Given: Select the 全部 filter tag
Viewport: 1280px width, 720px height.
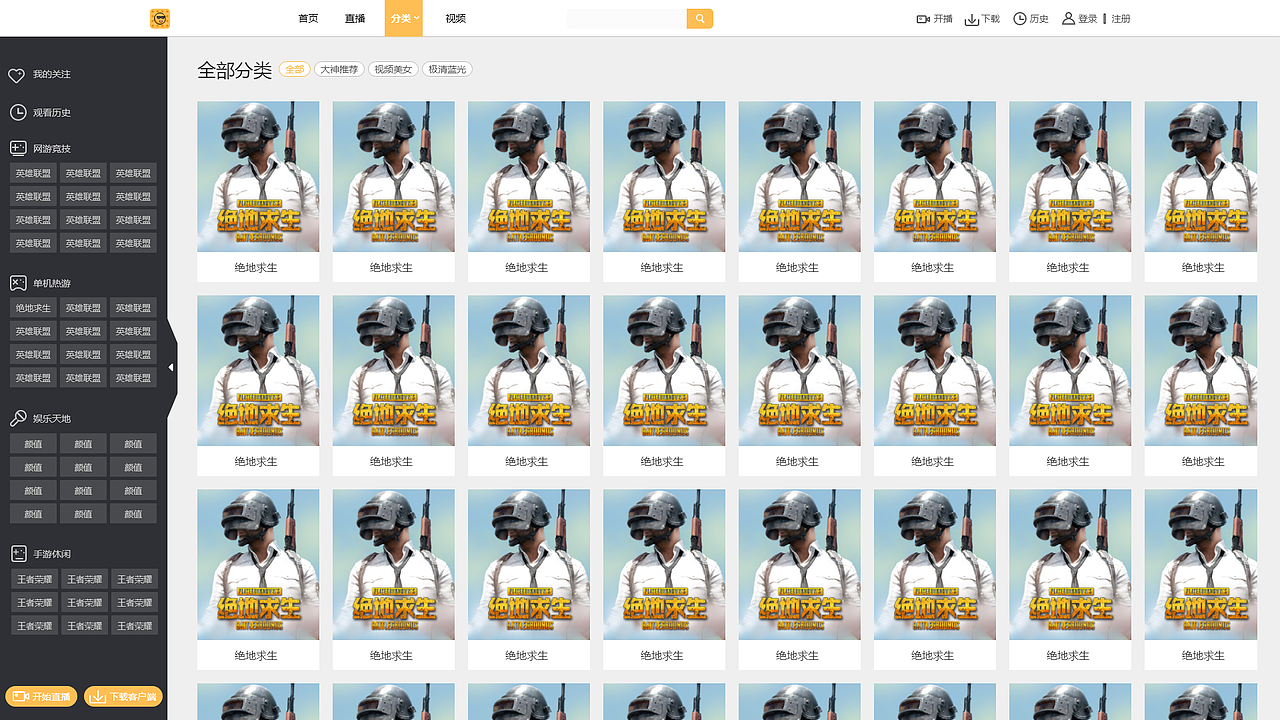Looking at the screenshot, I should [x=294, y=70].
